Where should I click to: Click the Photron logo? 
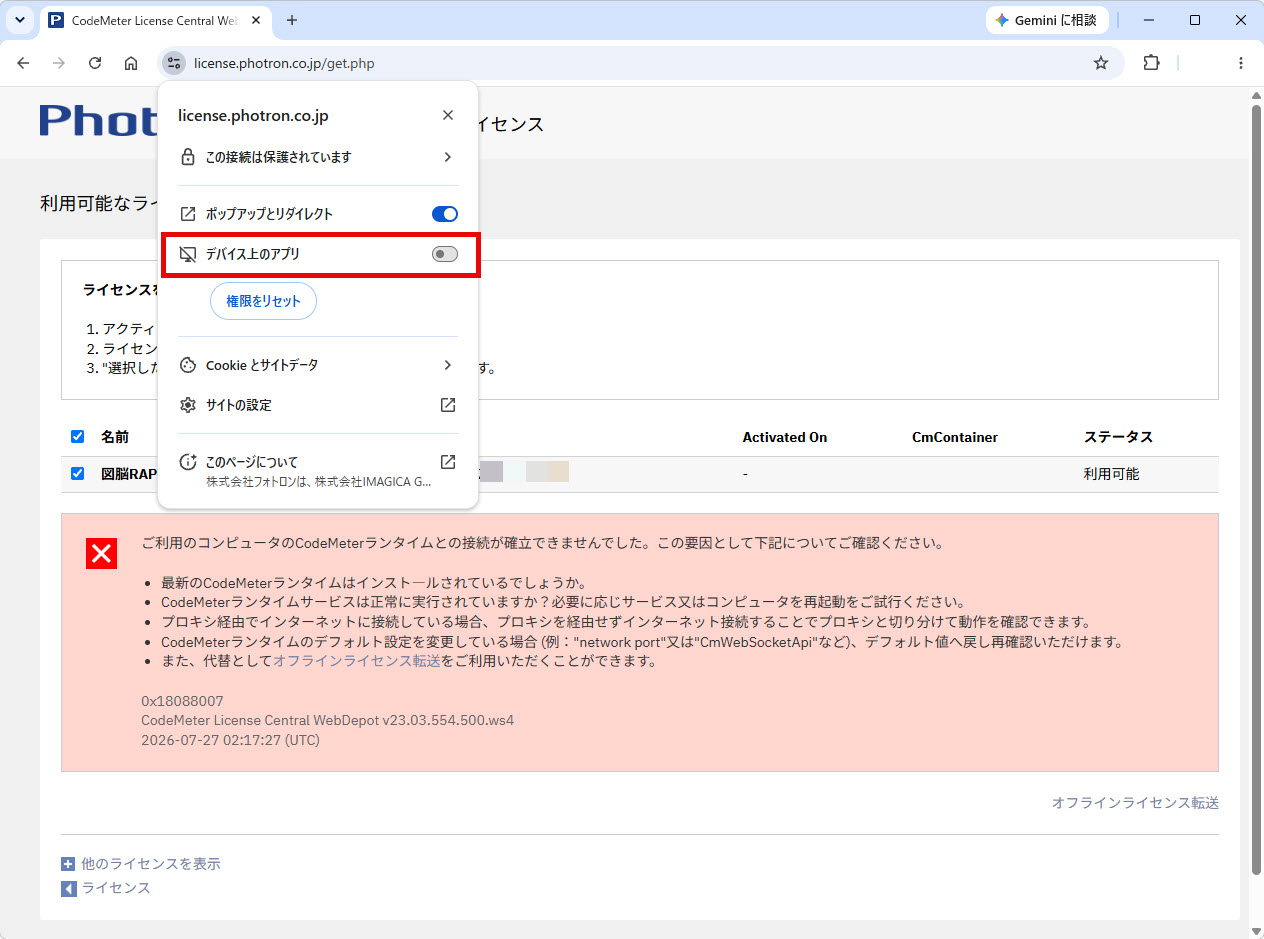(98, 121)
